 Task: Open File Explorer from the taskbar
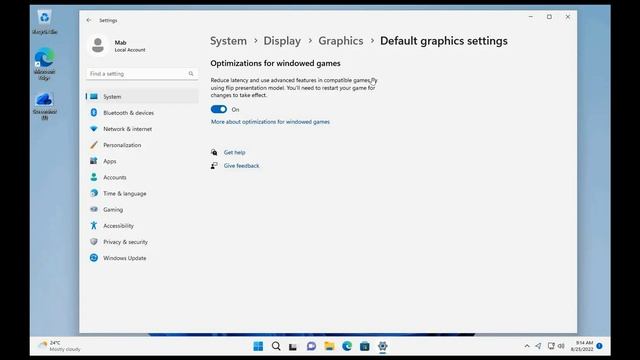tap(329, 346)
